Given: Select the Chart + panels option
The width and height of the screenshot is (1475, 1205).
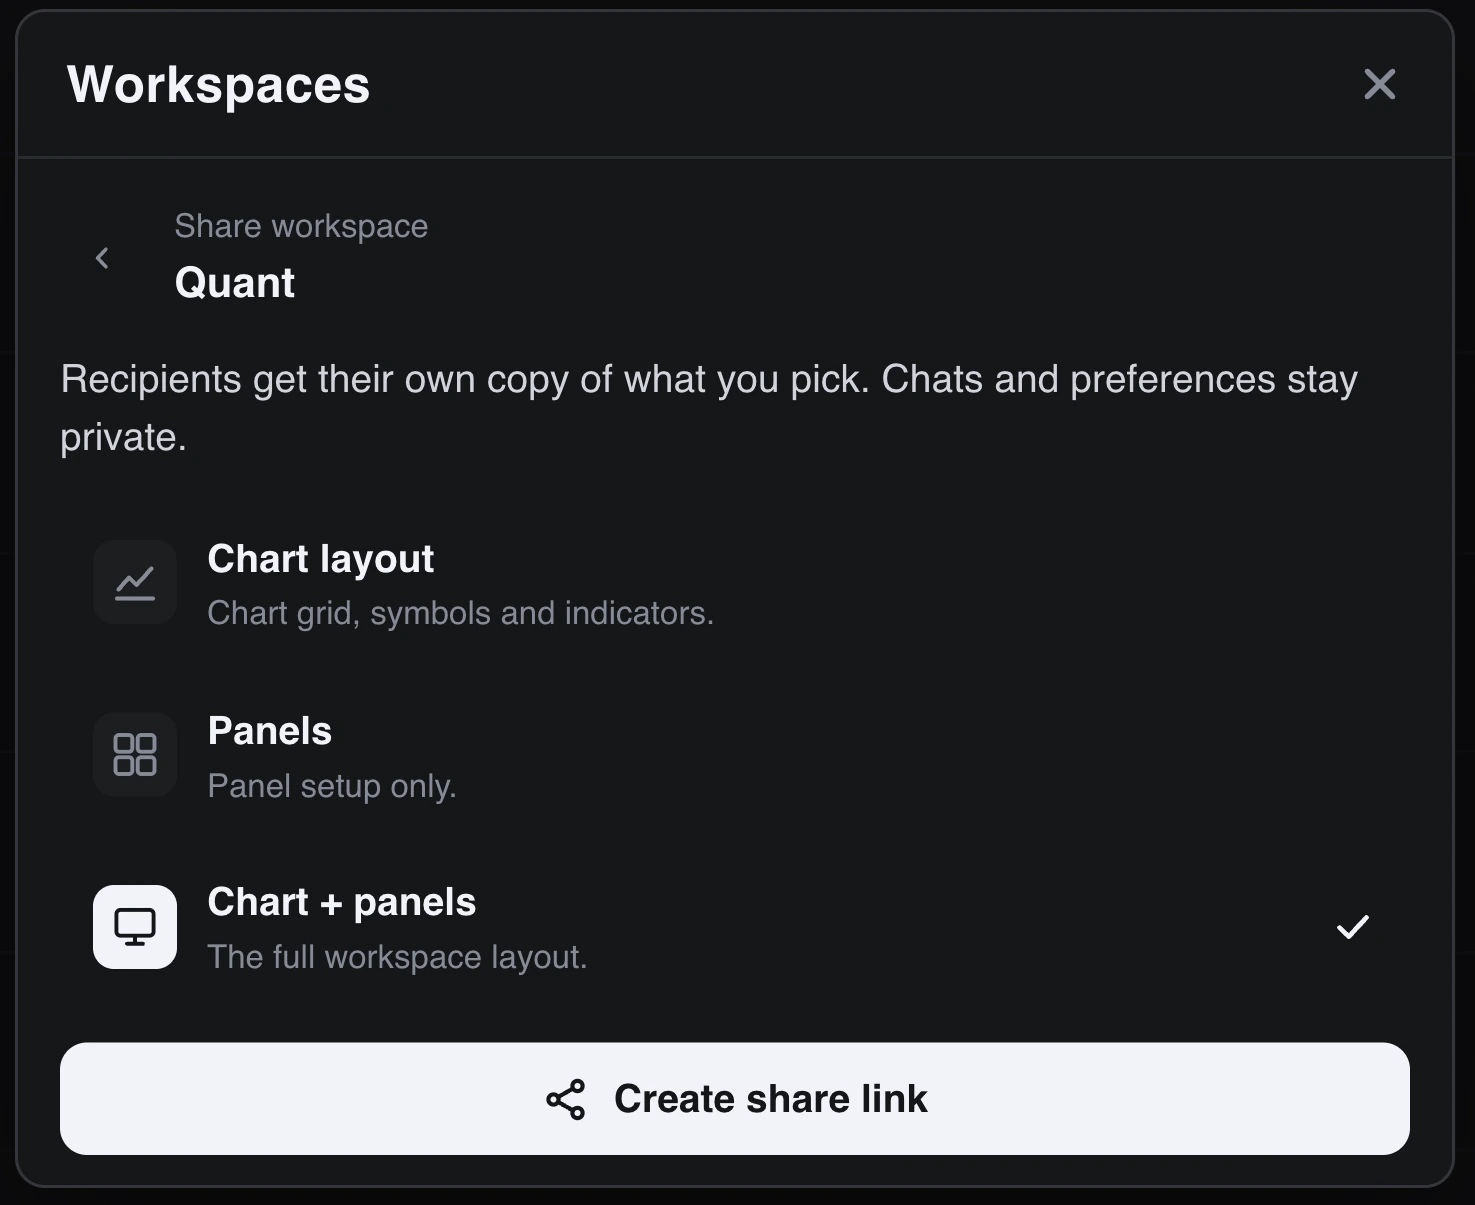Looking at the screenshot, I should click(735, 927).
